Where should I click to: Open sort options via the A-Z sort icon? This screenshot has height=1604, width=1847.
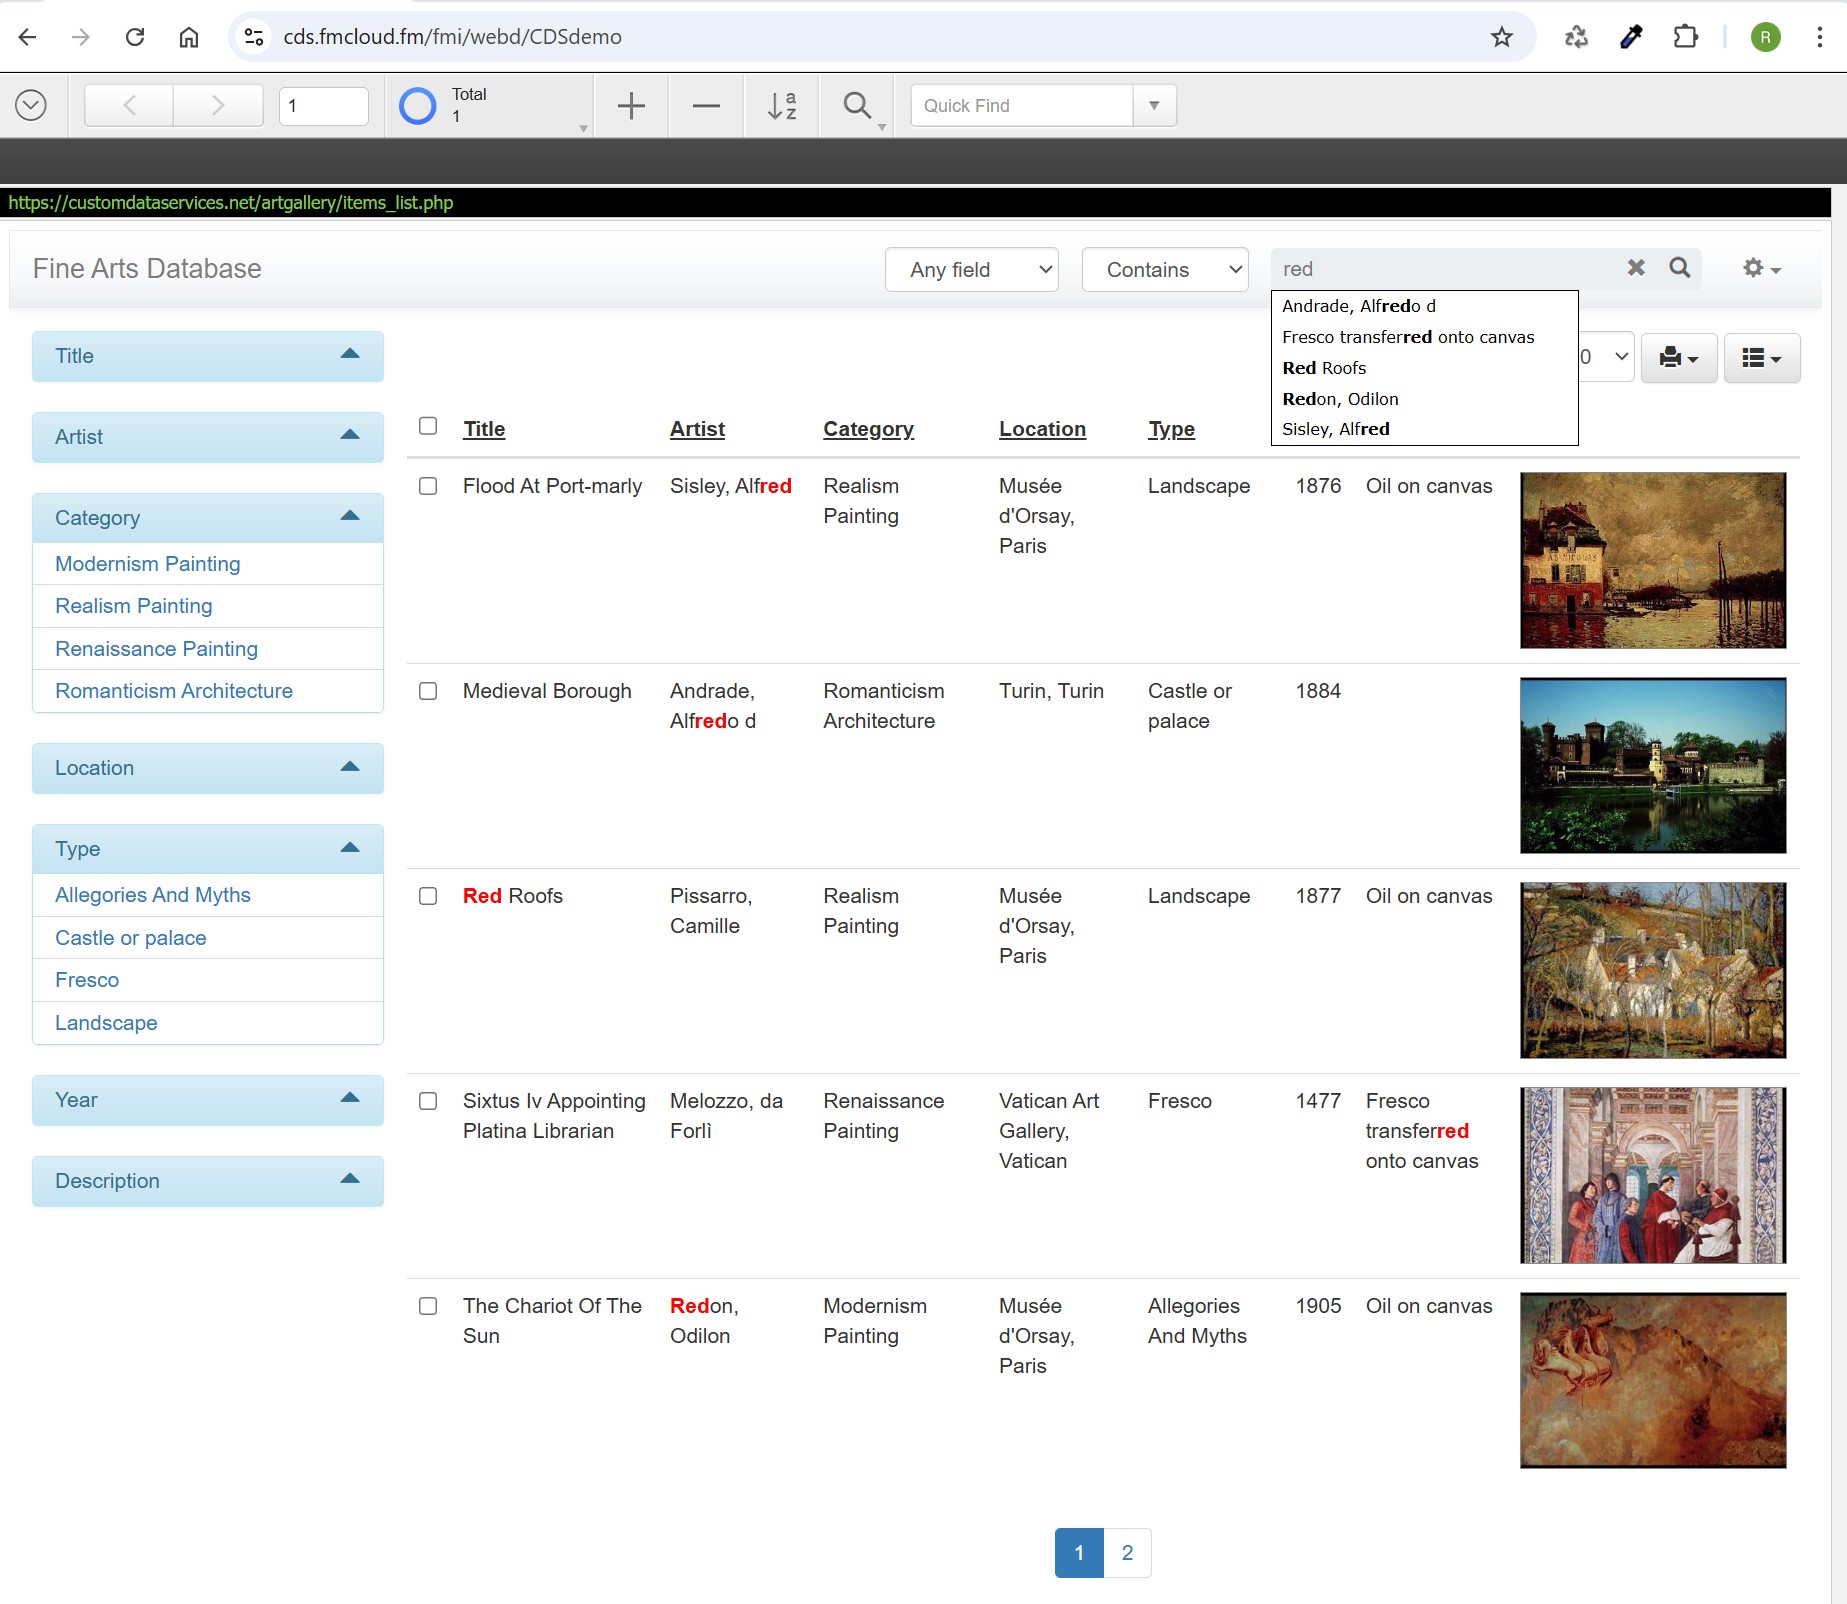click(781, 105)
